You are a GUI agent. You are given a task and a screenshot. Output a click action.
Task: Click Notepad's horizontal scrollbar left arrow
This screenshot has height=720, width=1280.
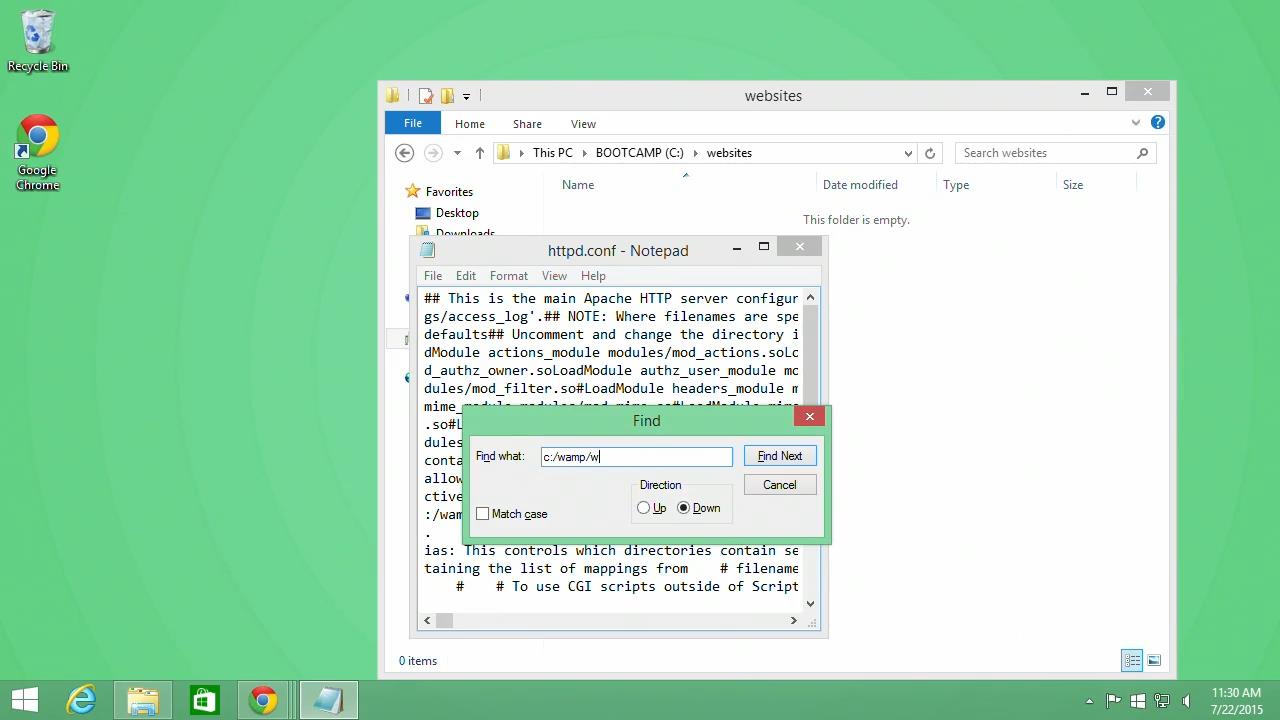coord(427,621)
